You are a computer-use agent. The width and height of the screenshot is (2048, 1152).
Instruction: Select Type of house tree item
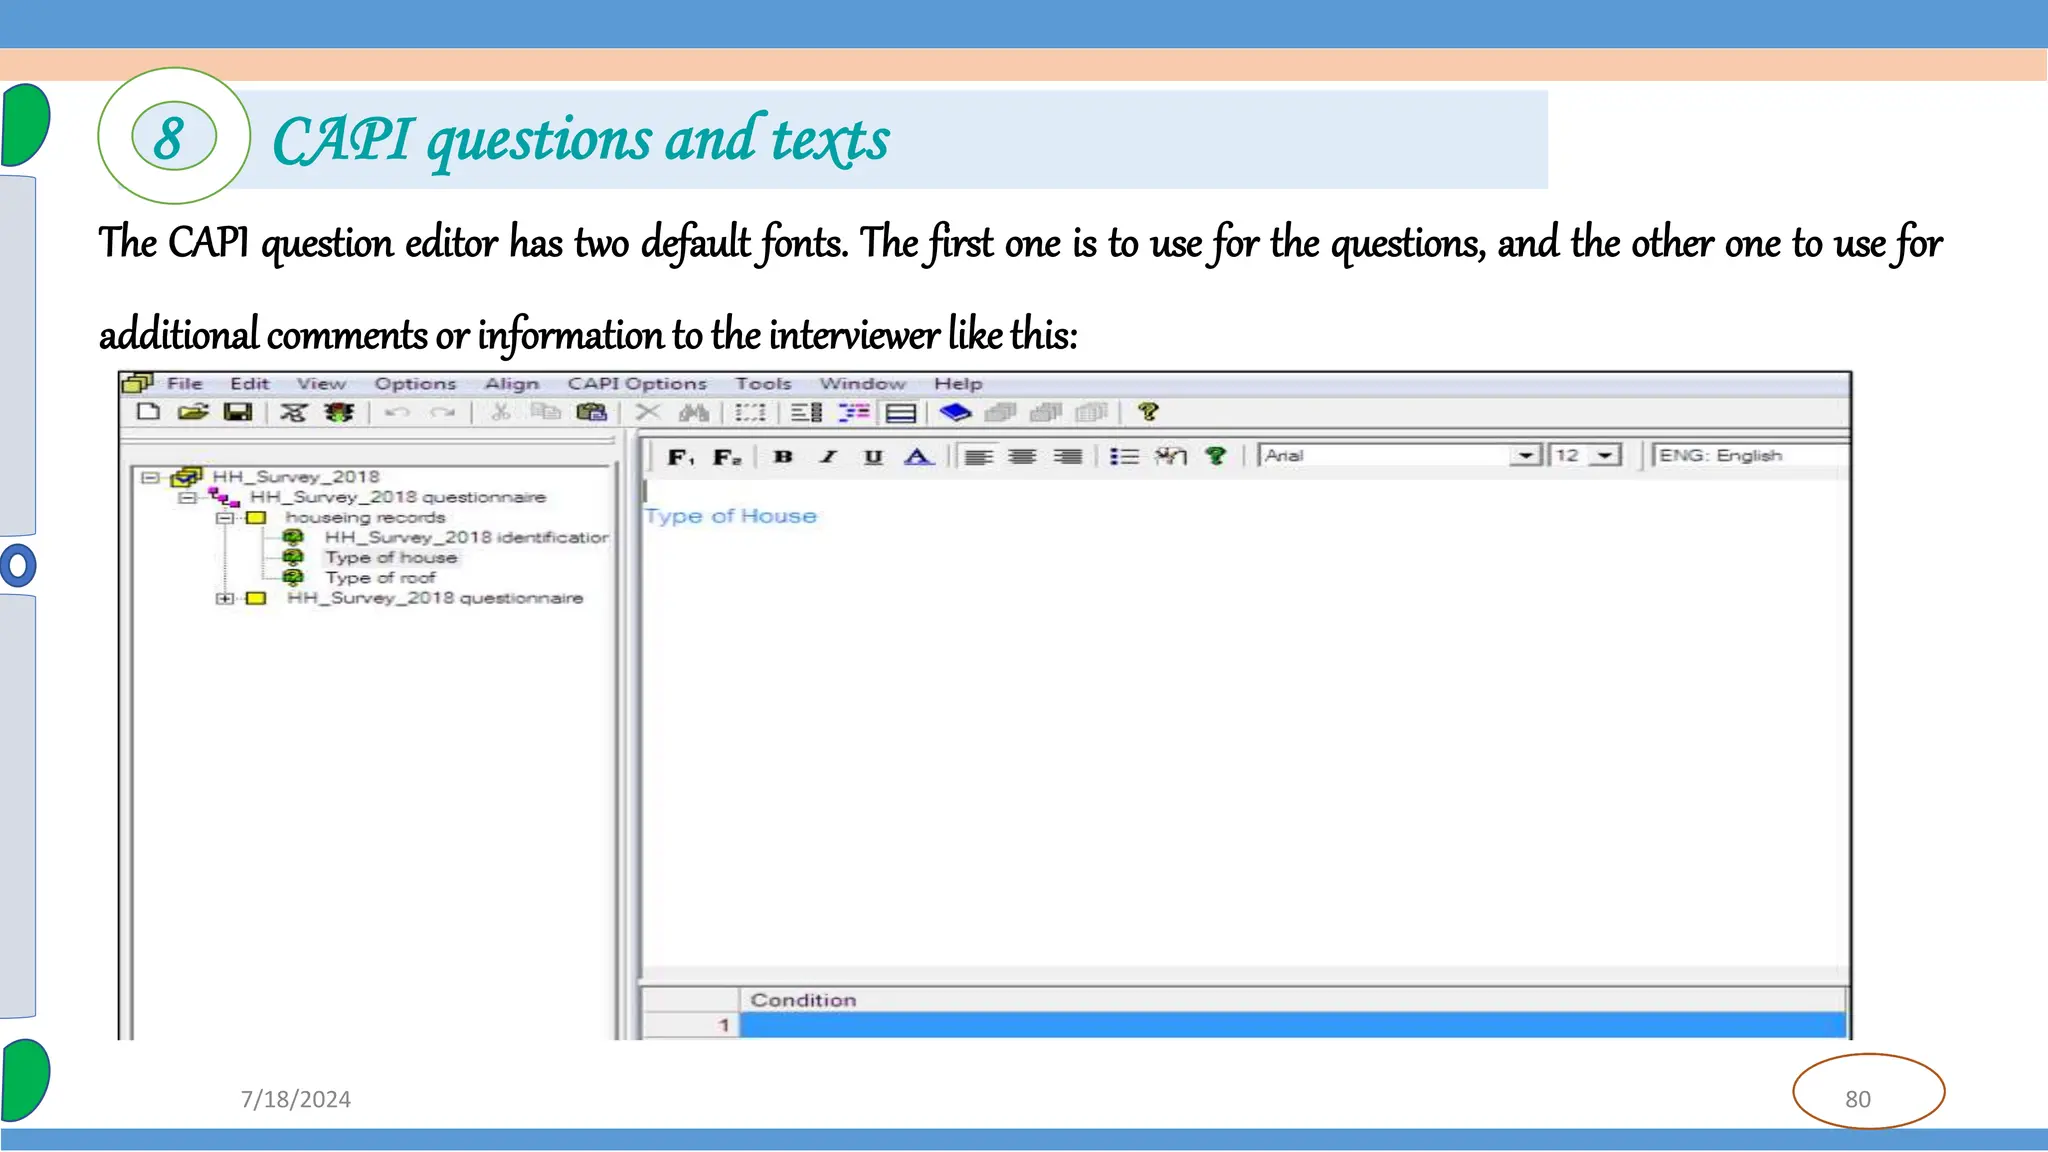point(391,558)
